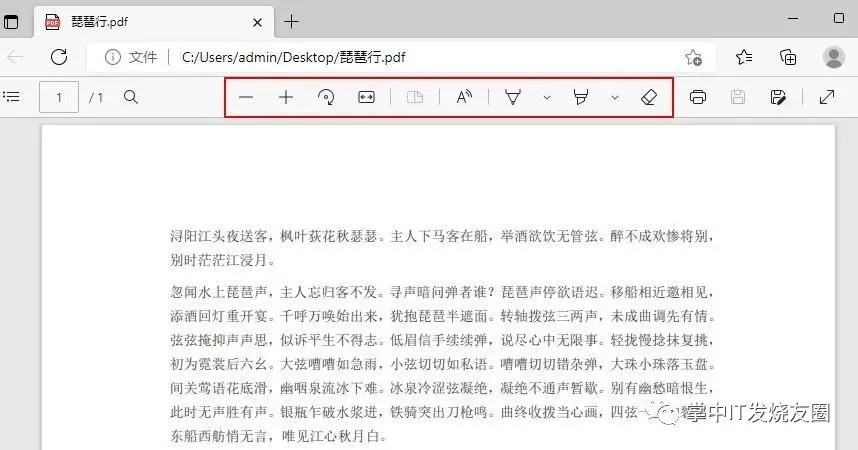
Task: Open the PDF search tool
Action: (x=131, y=97)
